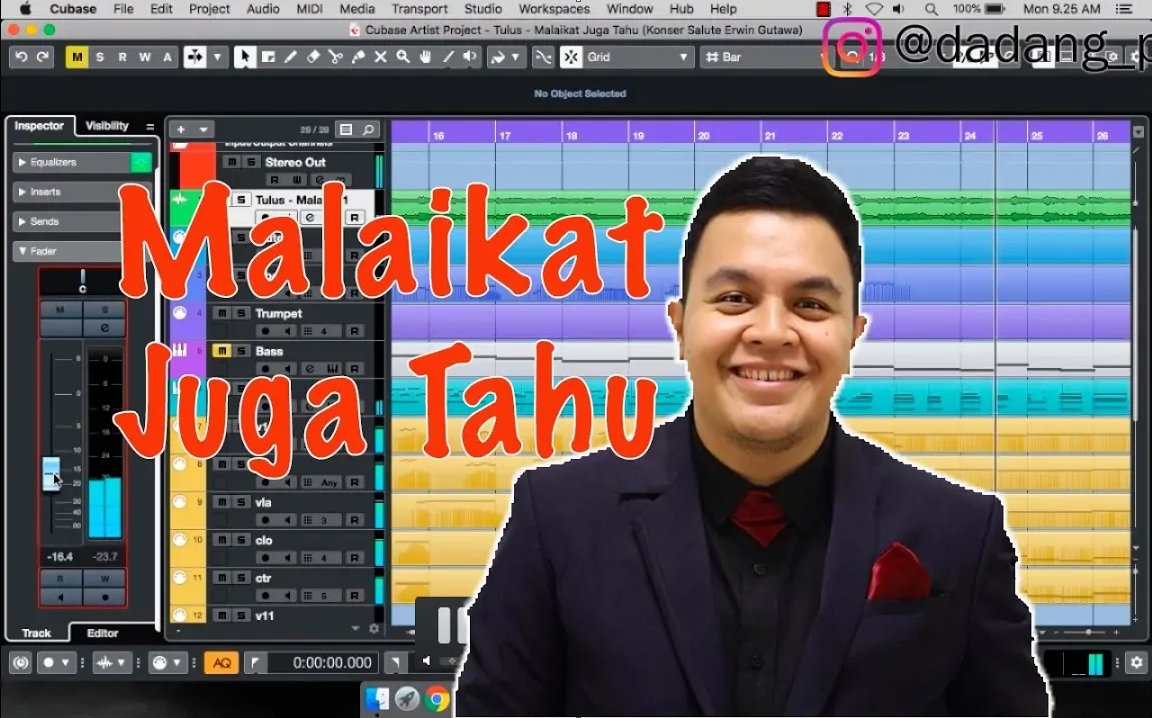Unmute the Bass track

coord(222,351)
